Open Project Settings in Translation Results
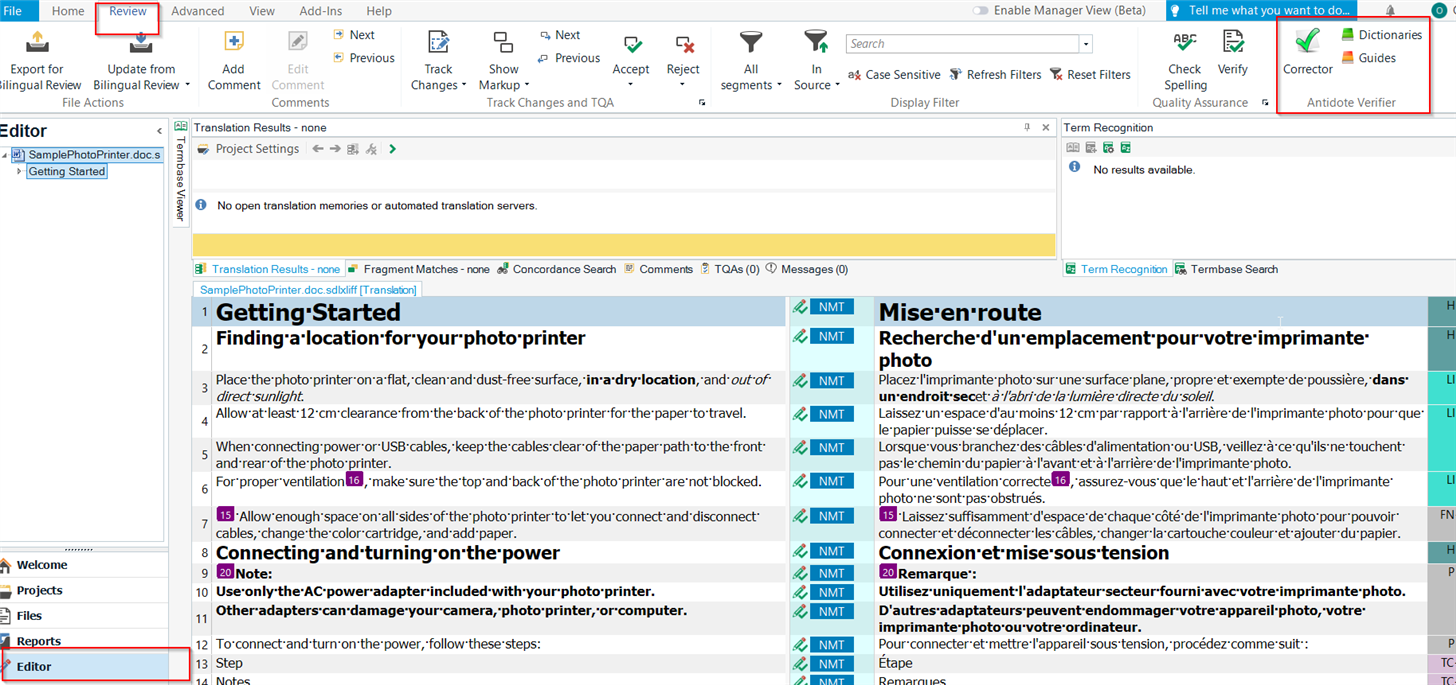The width and height of the screenshot is (1456, 685). pyautogui.click(x=248, y=149)
